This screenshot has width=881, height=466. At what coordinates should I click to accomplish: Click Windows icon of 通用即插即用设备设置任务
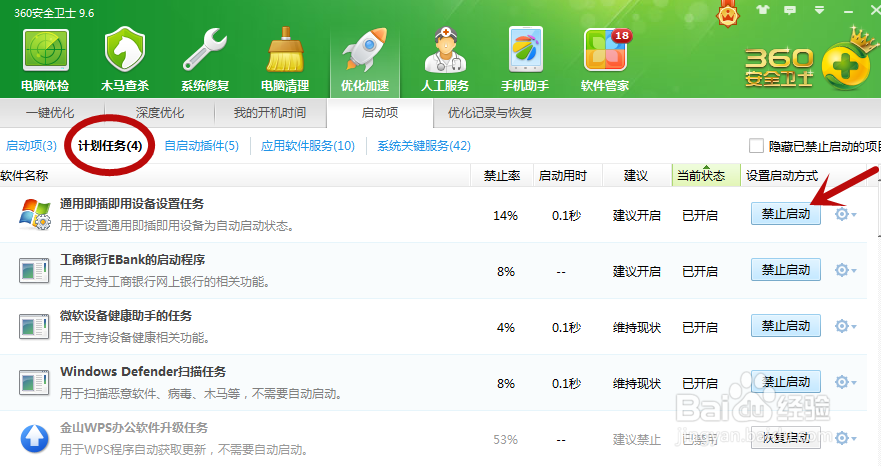tap(35, 215)
